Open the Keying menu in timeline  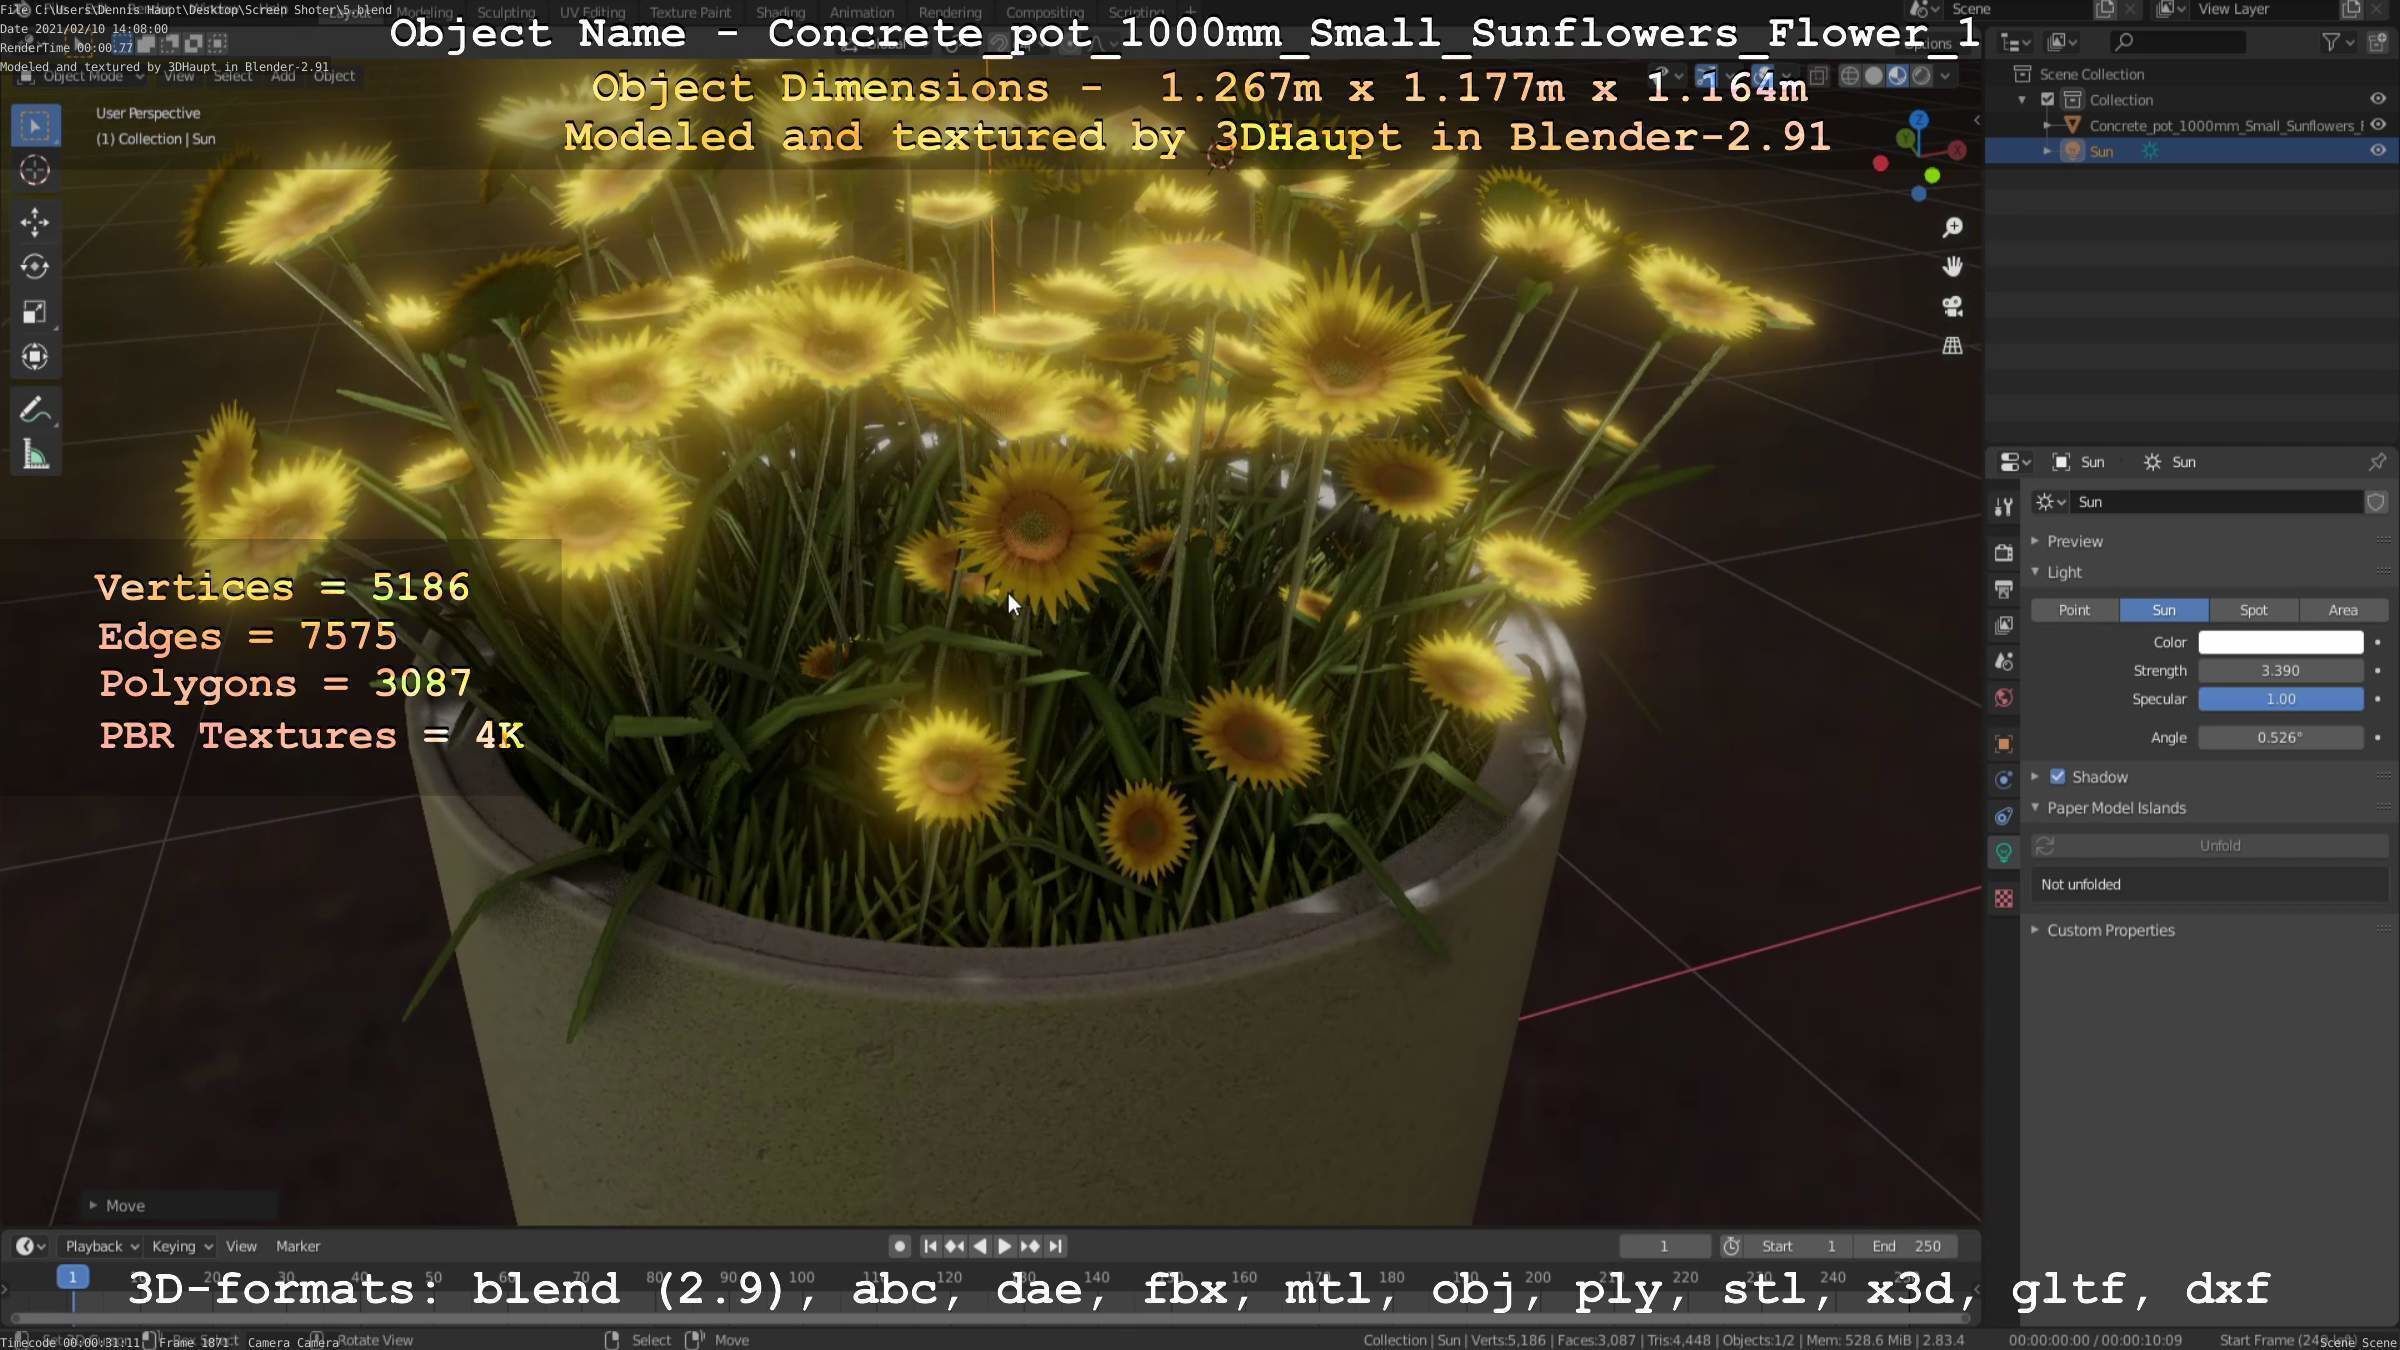point(181,1246)
